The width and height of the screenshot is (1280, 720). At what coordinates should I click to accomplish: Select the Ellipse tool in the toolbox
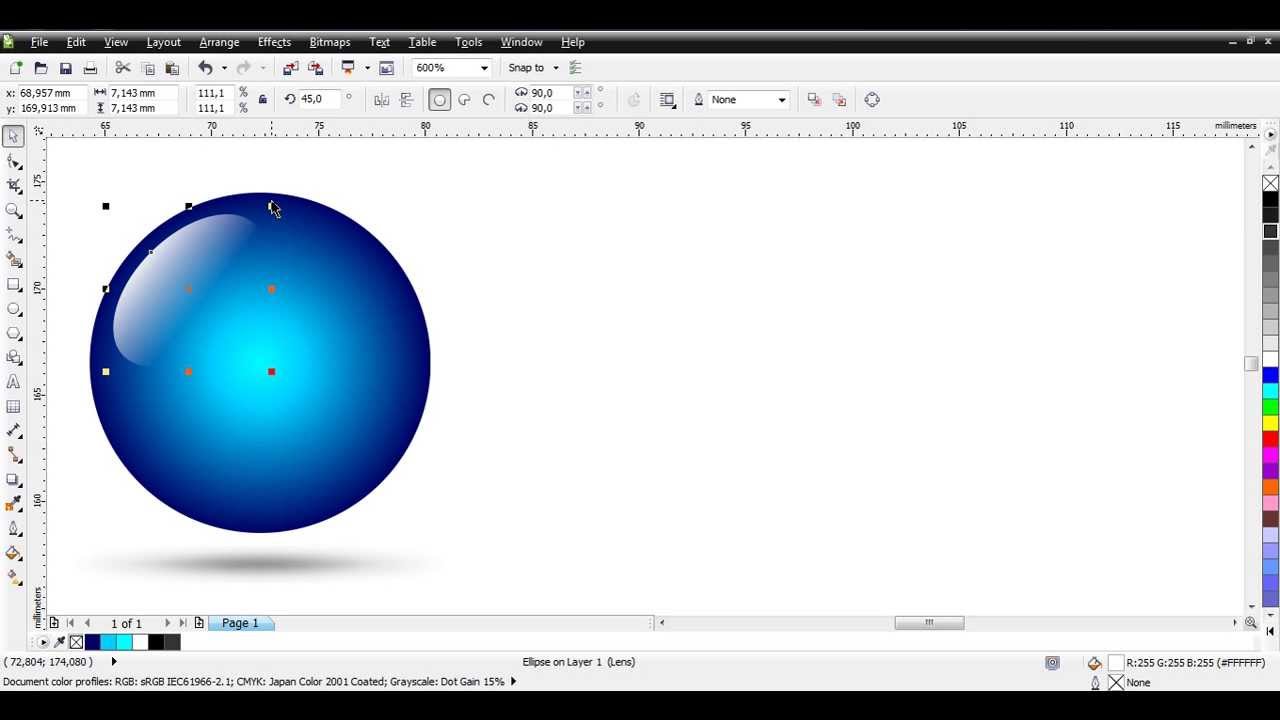point(14,309)
